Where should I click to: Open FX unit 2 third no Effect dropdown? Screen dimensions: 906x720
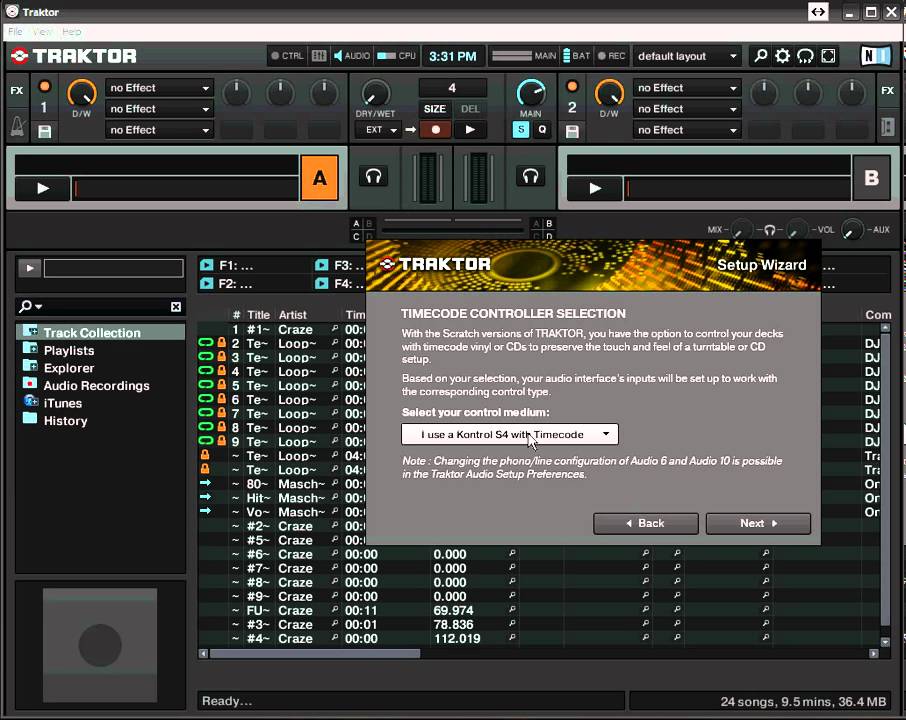tap(686, 130)
